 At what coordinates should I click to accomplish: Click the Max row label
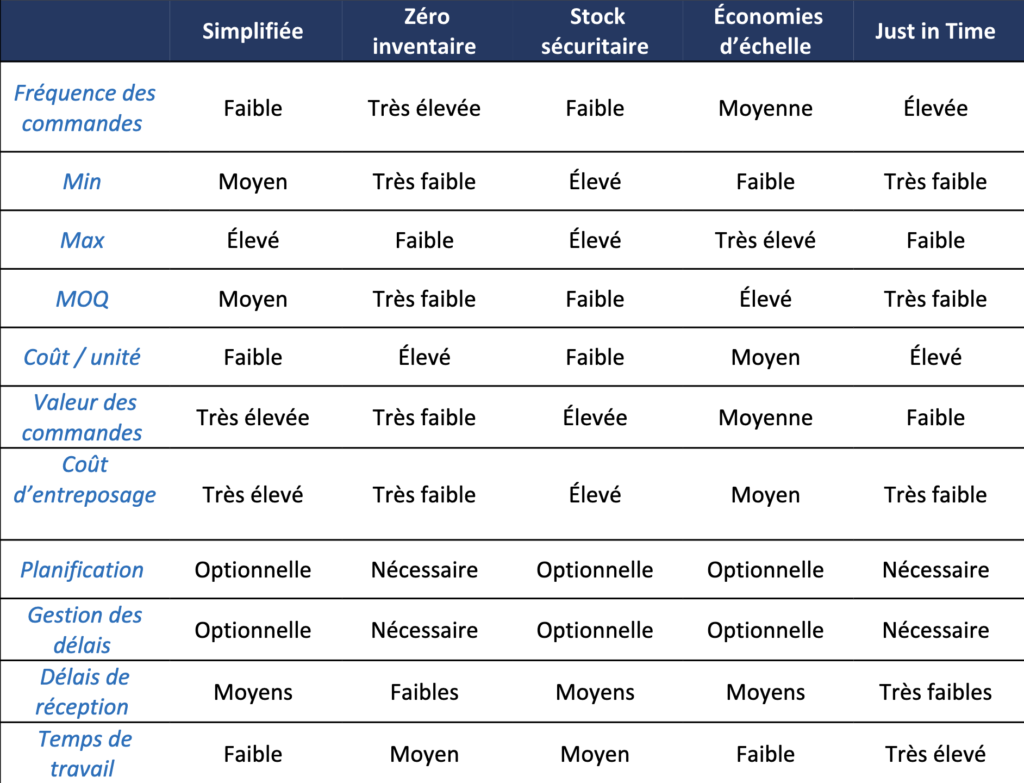[x=82, y=240]
